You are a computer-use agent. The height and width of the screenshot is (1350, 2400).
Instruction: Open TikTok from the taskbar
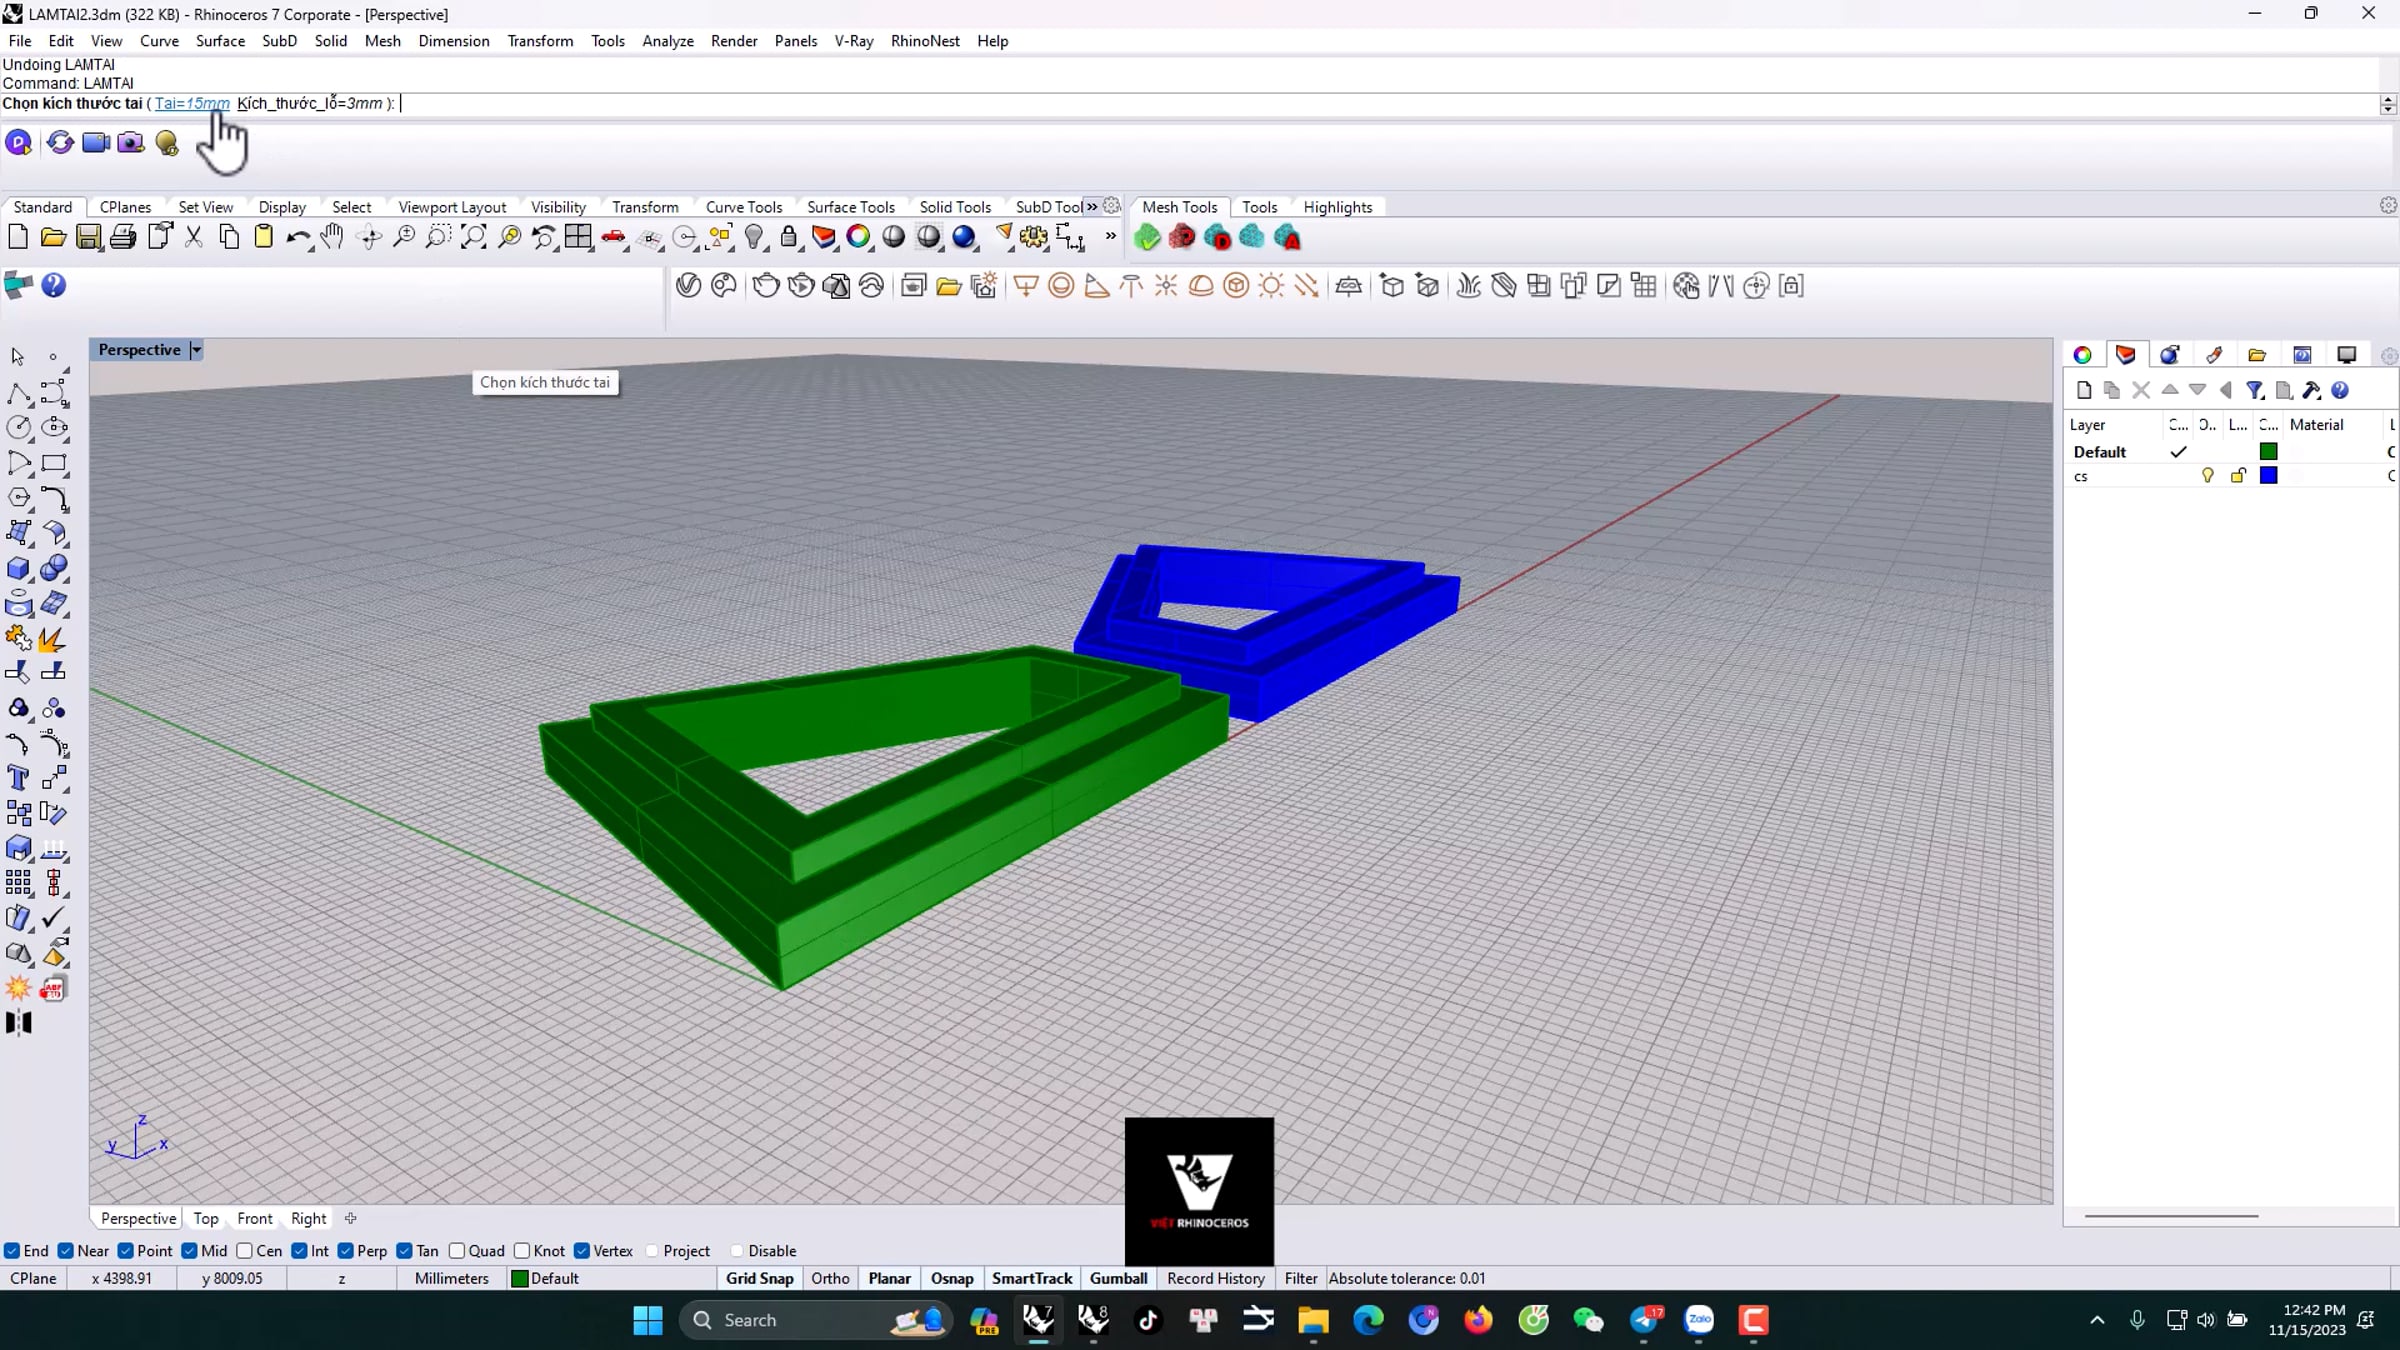click(x=1148, y=1320)
